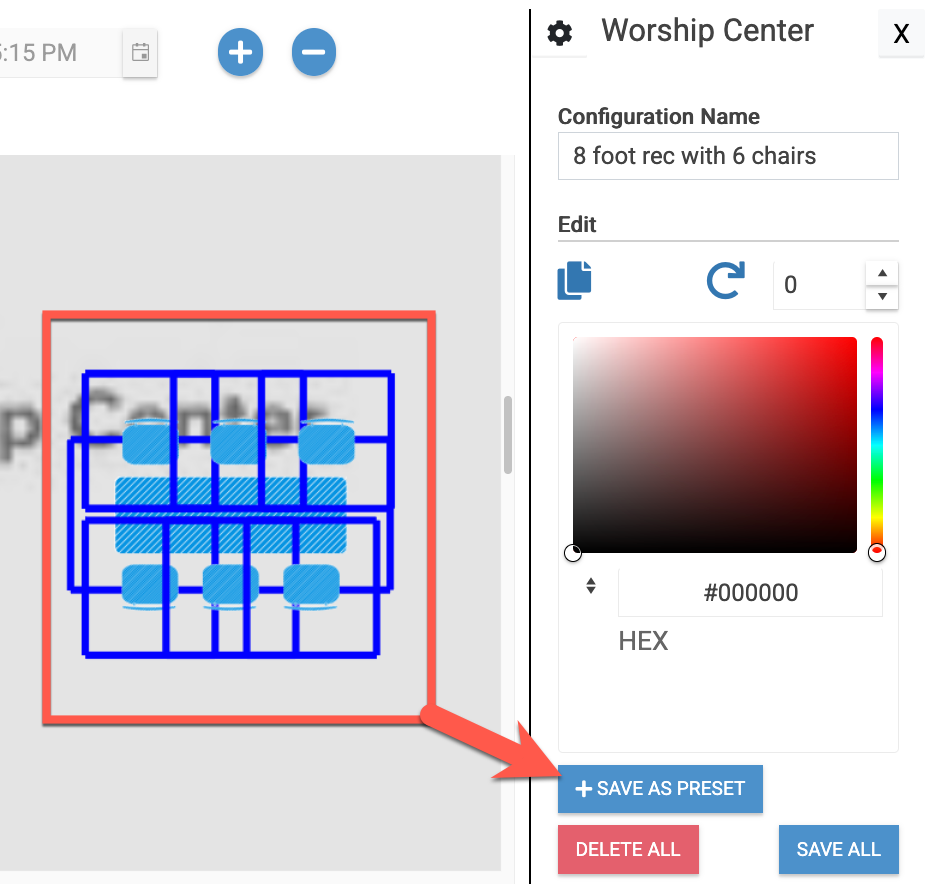Click the rainbow hue slider bar
The height and width of the screenshot is (884, 925).
[x=877, y=445]
